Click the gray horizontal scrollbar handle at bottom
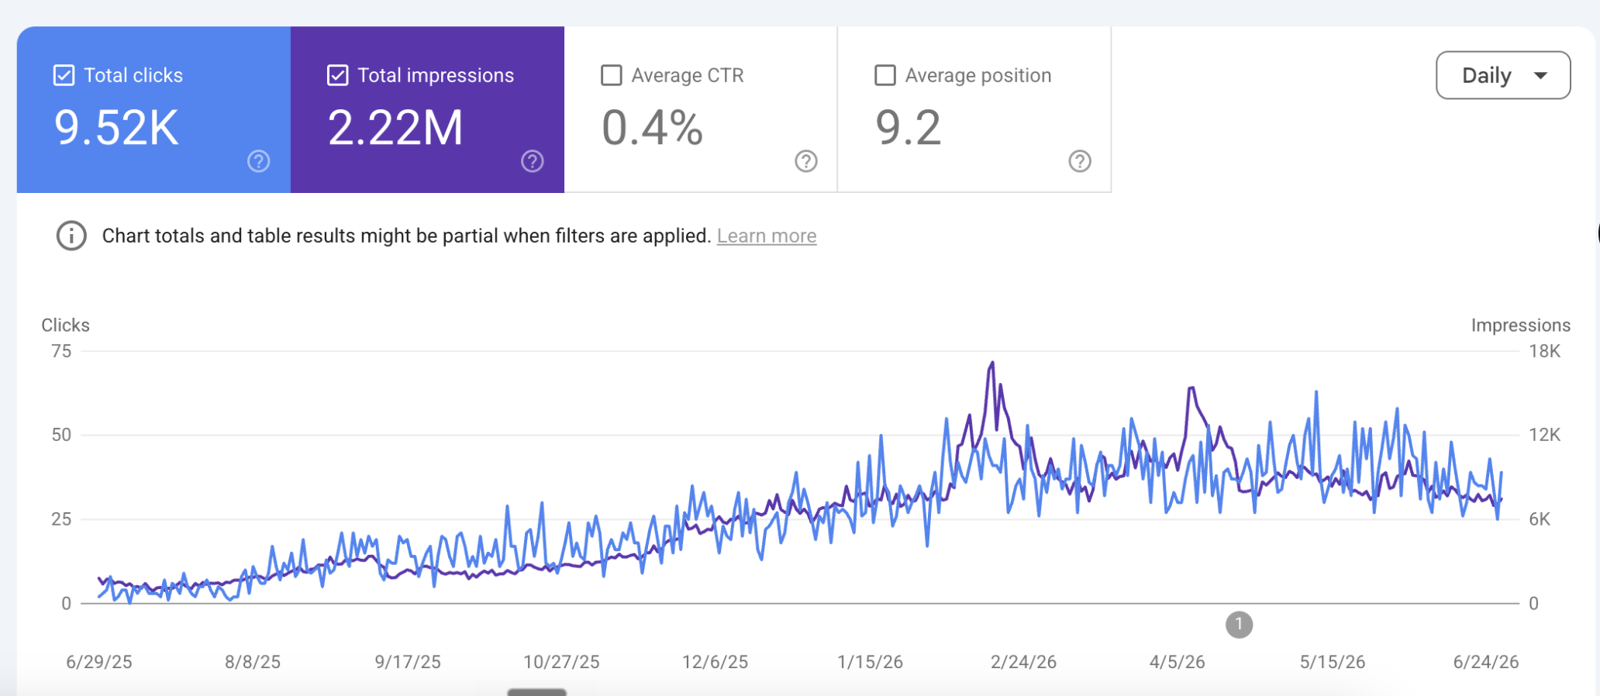Screen dimensions: 1600x696 [x=537, y=692]
